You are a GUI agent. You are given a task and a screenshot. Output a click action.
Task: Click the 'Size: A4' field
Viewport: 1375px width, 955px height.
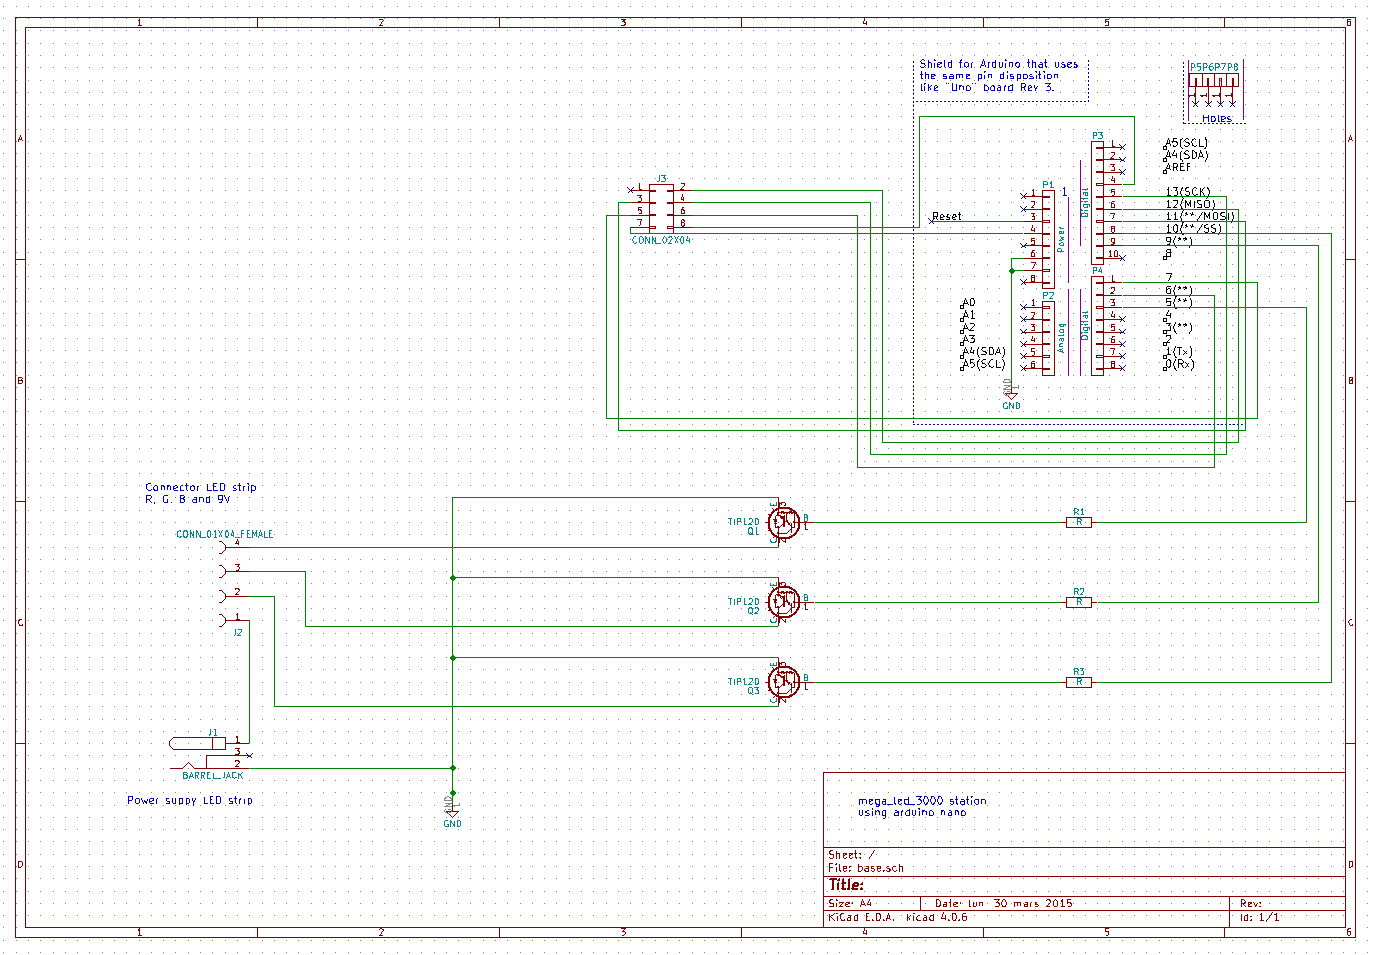(850, 903)
